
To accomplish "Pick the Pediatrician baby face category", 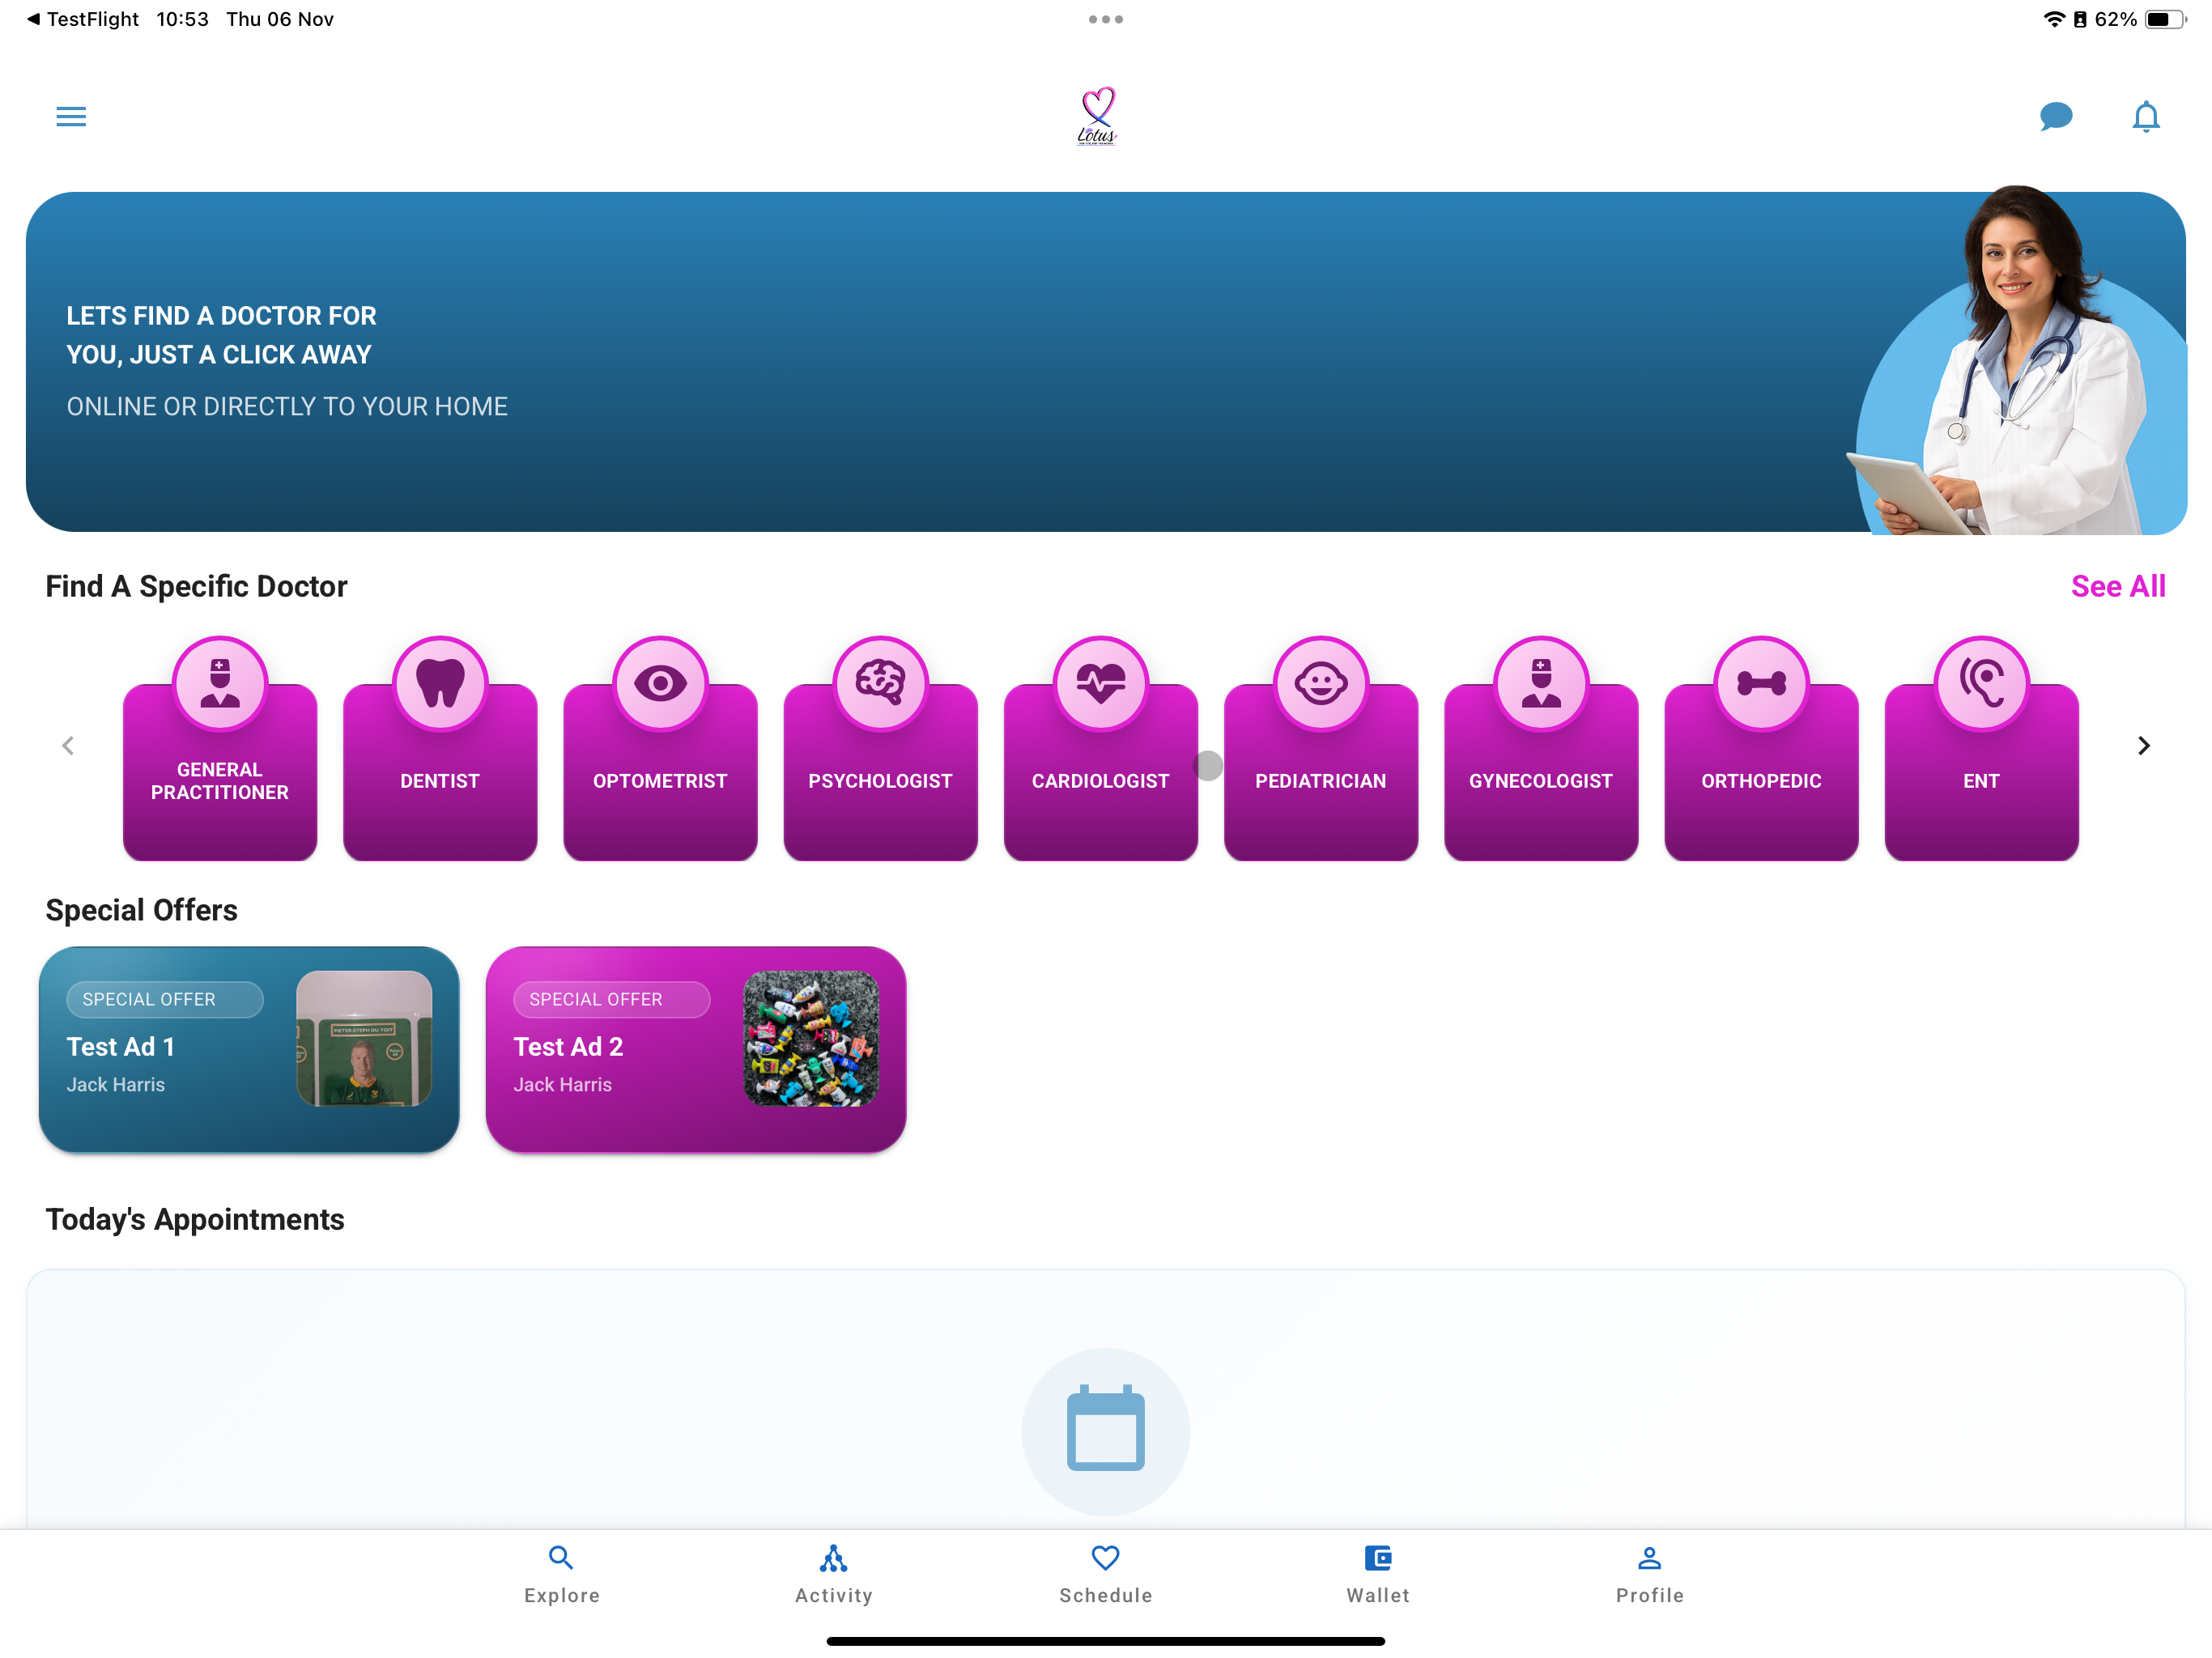I will 1321,749.
